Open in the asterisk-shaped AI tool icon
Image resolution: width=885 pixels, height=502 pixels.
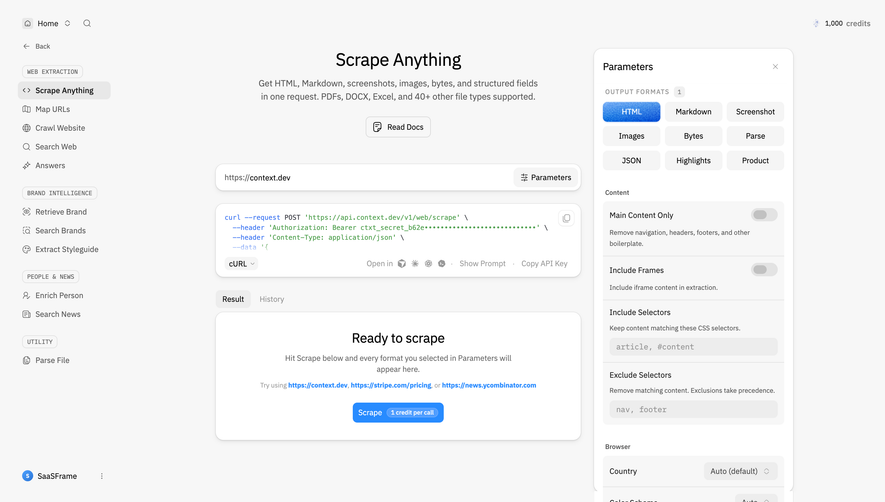[x=415, y=264]
